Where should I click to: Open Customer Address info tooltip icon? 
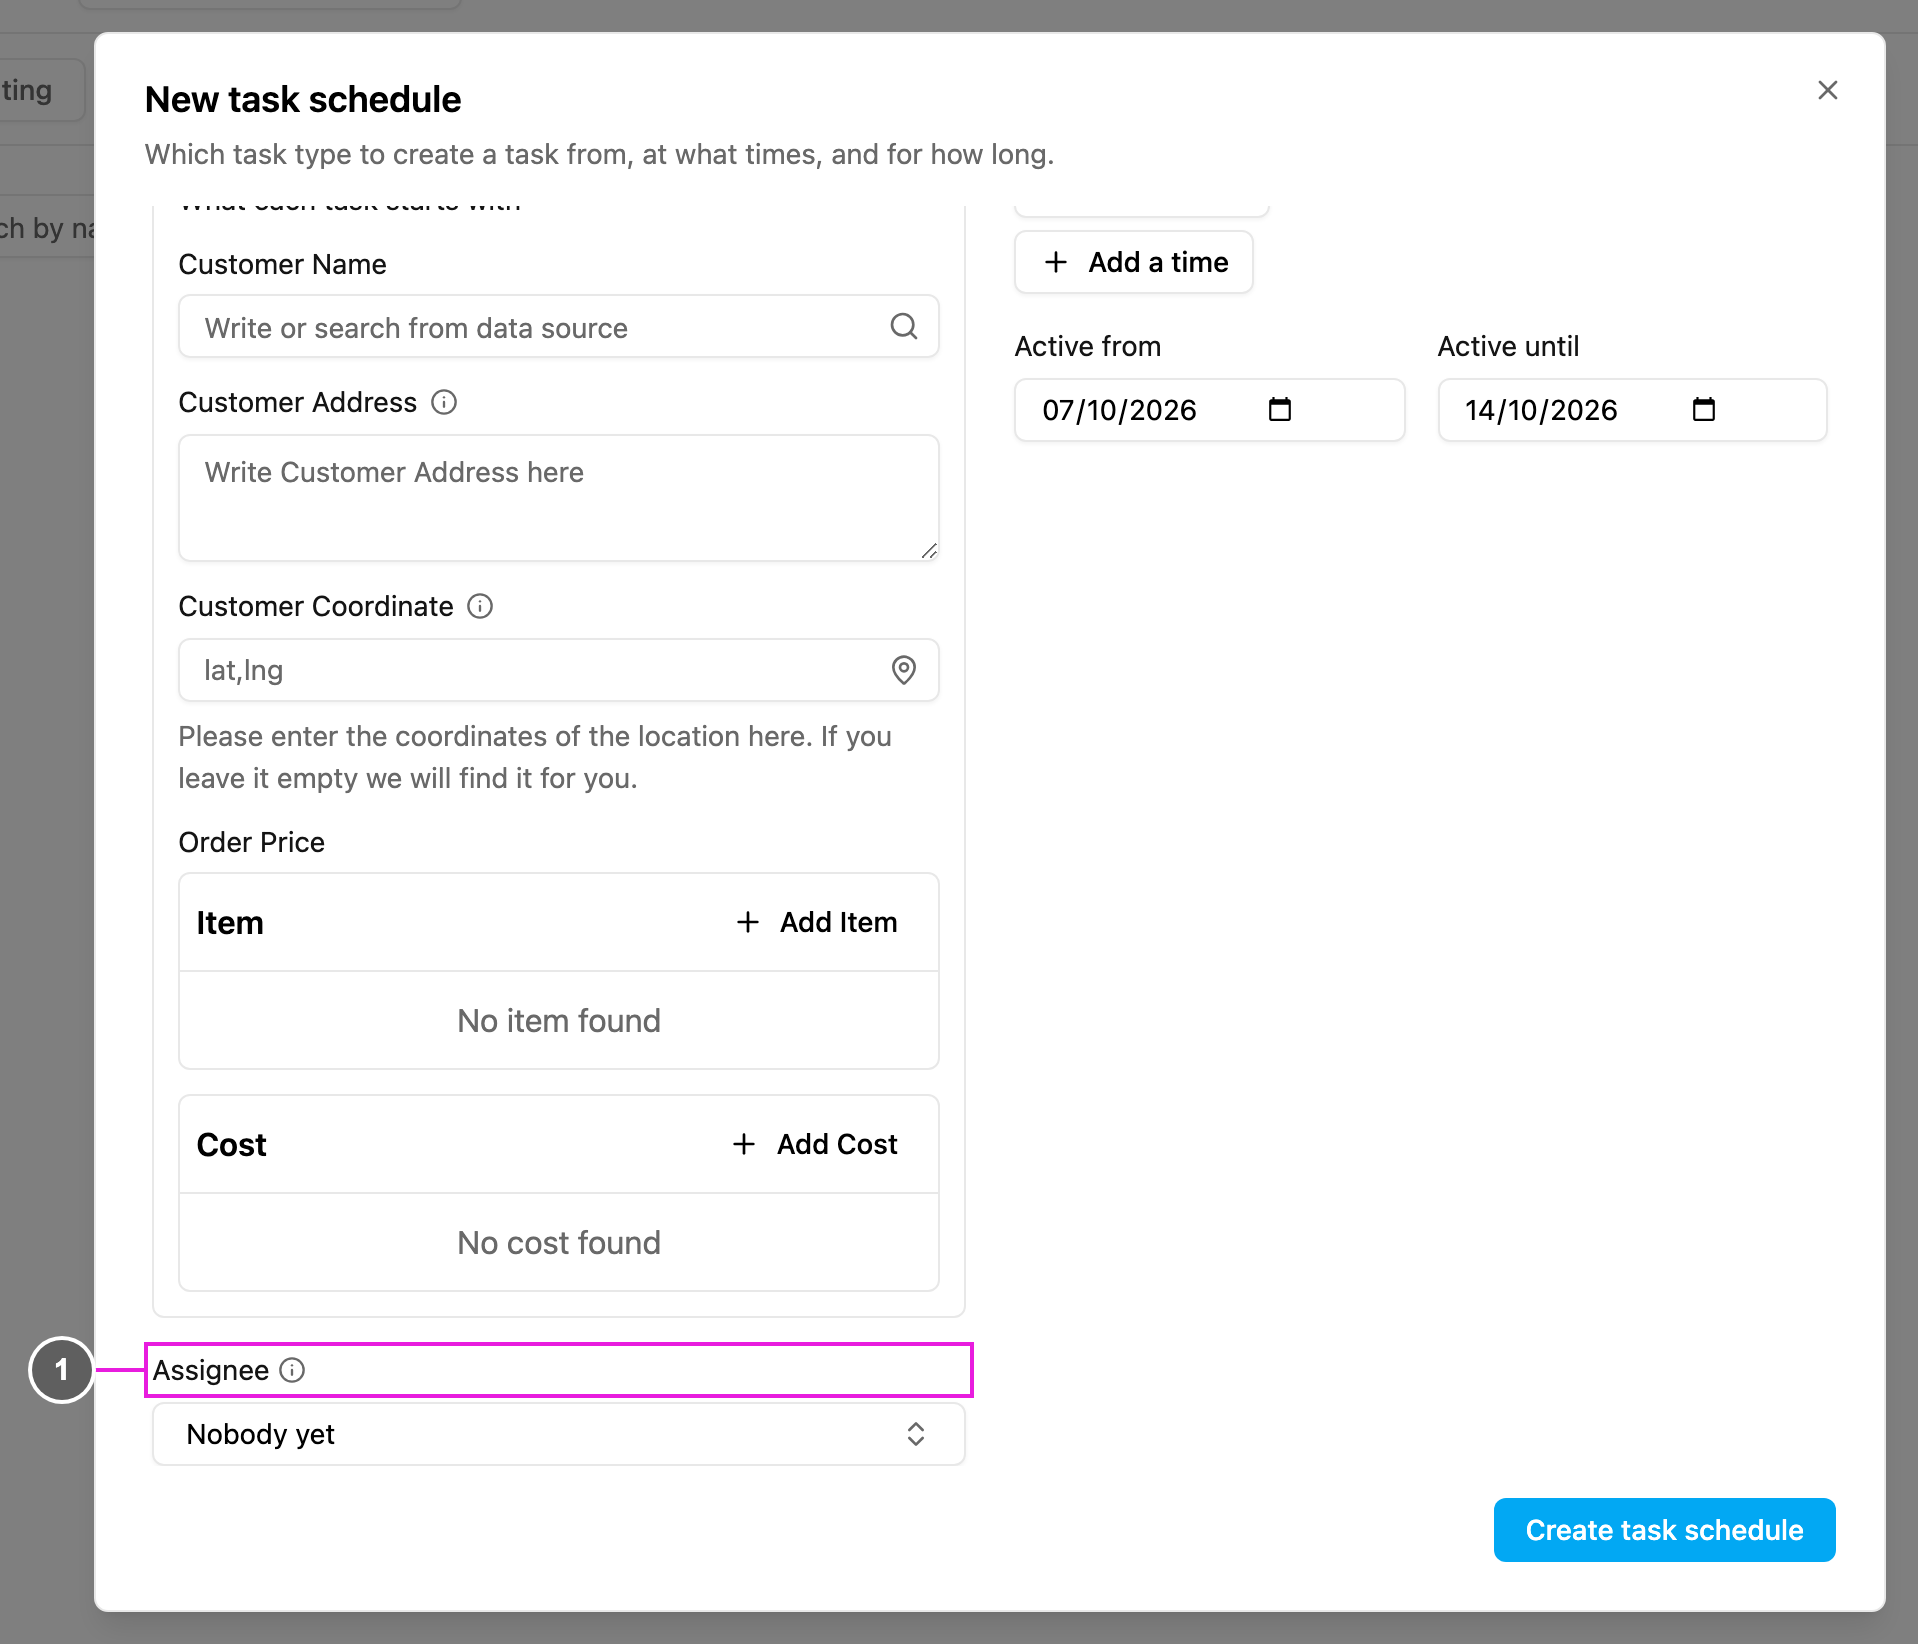tap(444, 402)
